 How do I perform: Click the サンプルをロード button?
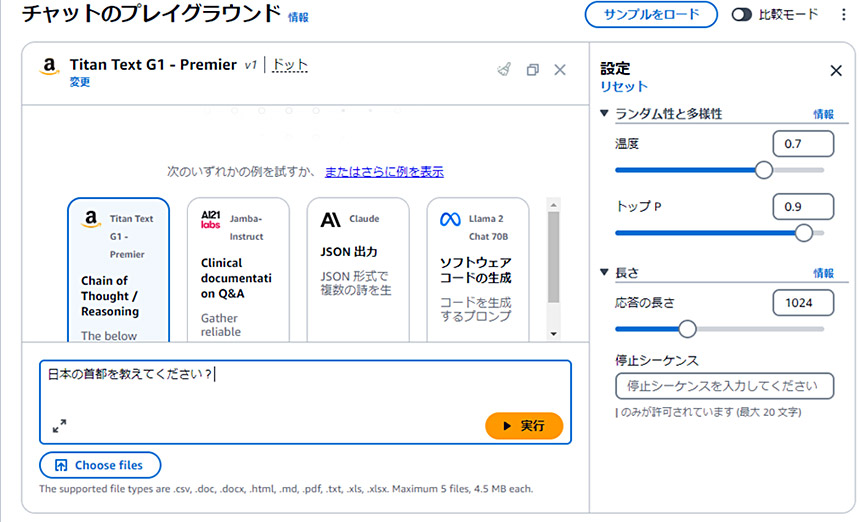(x=651, y=15)
